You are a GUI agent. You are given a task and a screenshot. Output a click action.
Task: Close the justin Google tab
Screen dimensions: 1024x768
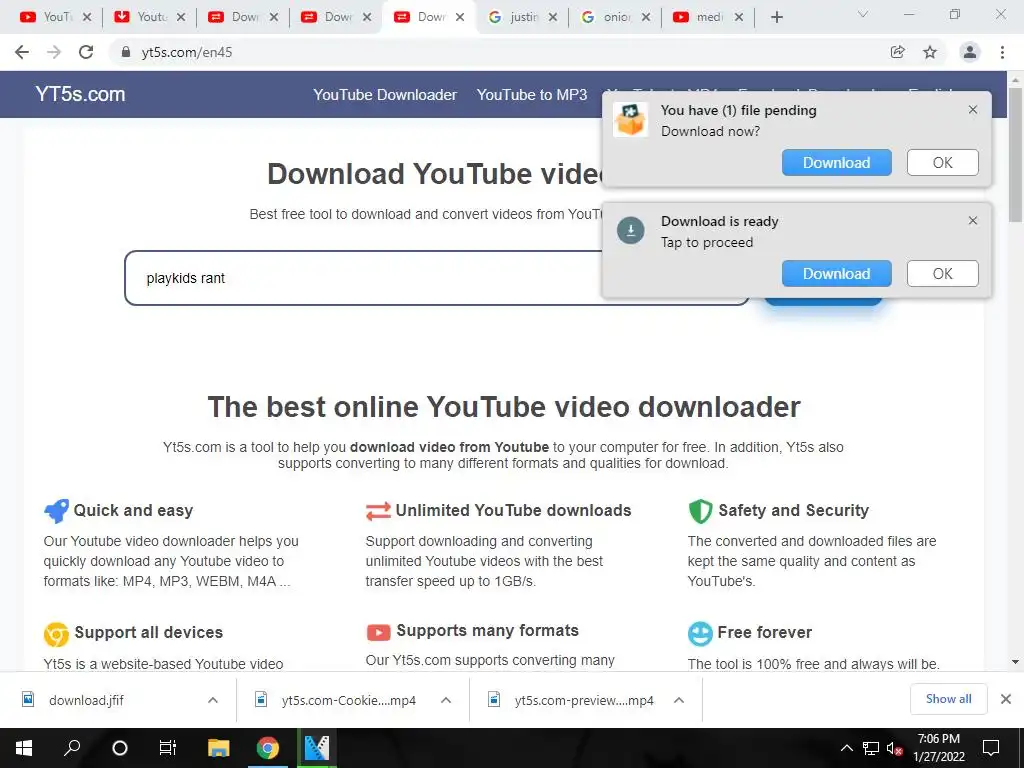click(x=552, y=17)
